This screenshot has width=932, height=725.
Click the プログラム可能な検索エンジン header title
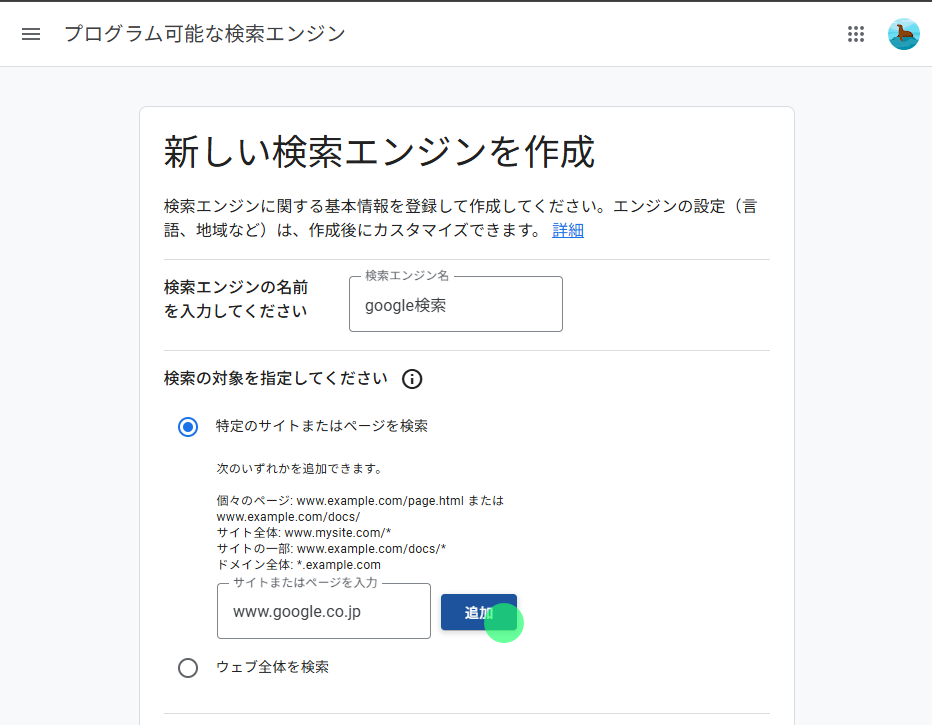click(205, 34)
